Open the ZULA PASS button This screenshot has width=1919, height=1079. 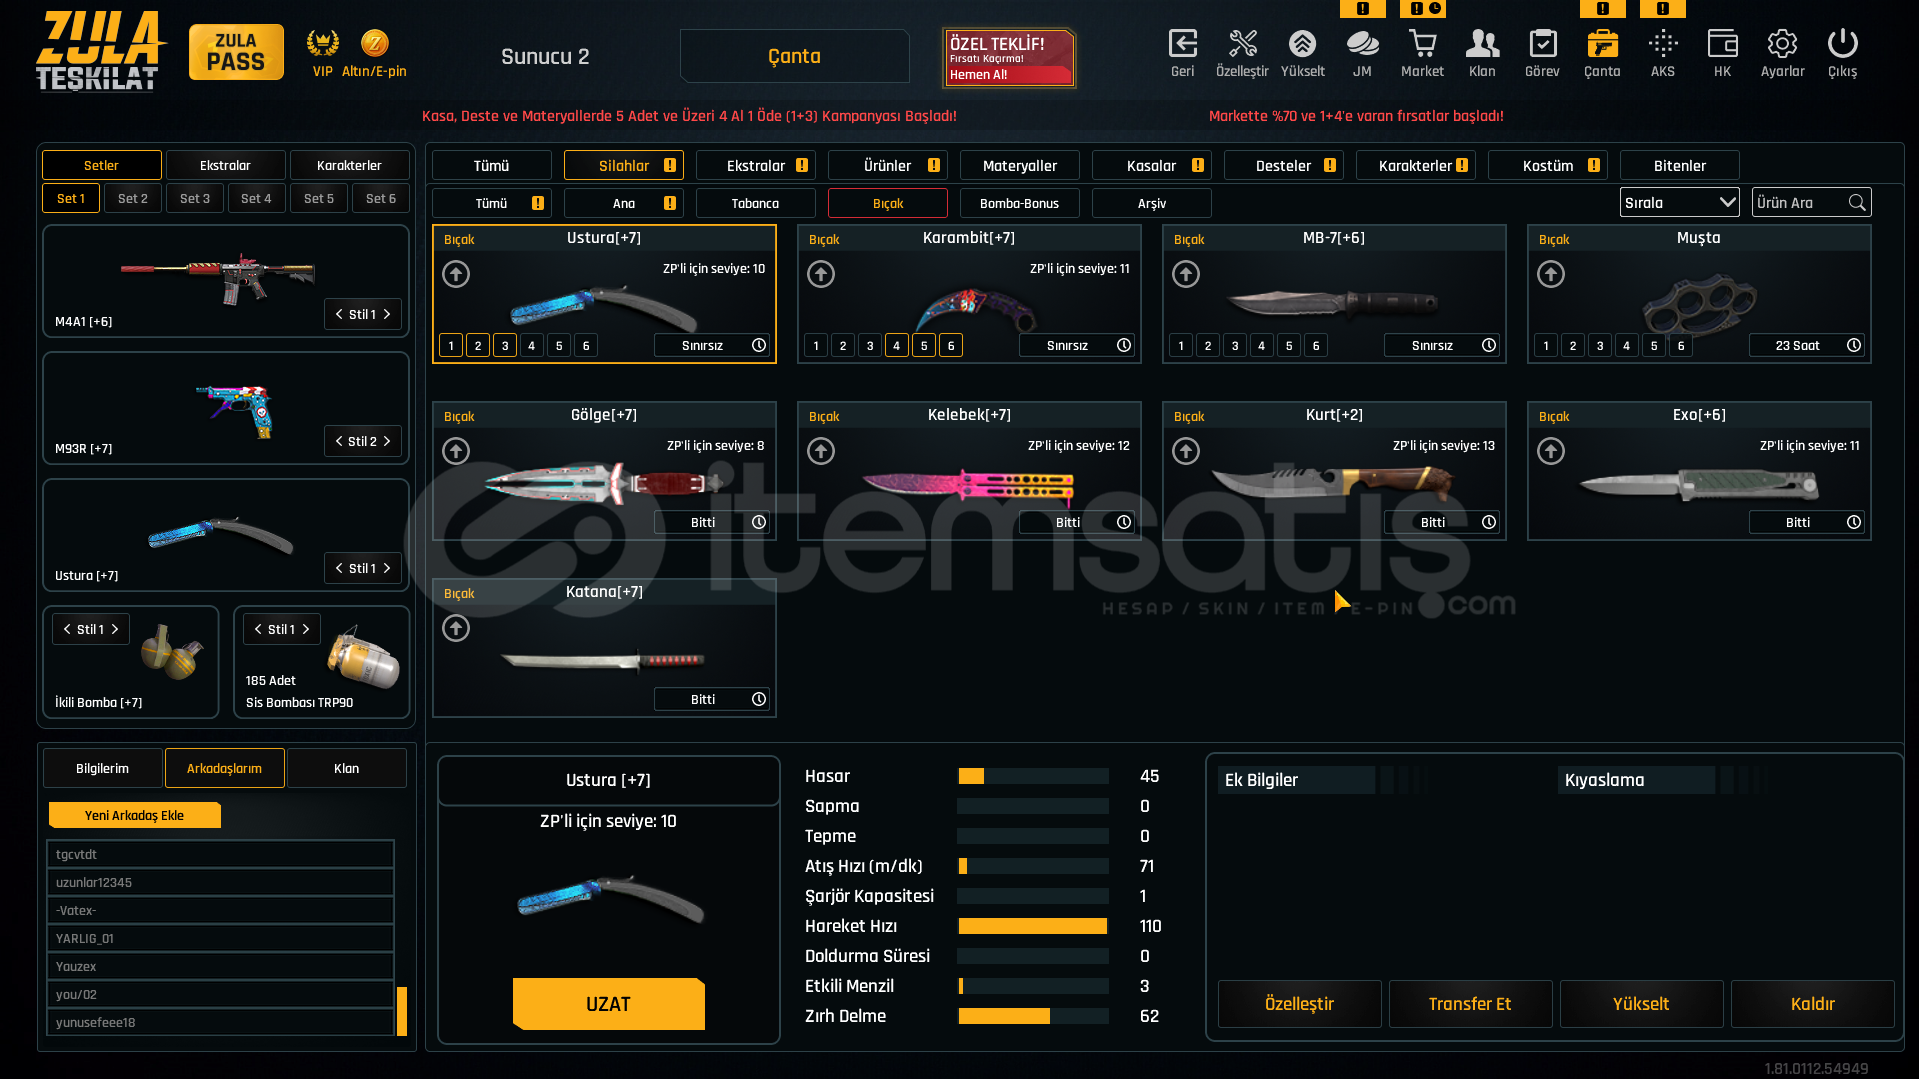(x=236, y=52)
